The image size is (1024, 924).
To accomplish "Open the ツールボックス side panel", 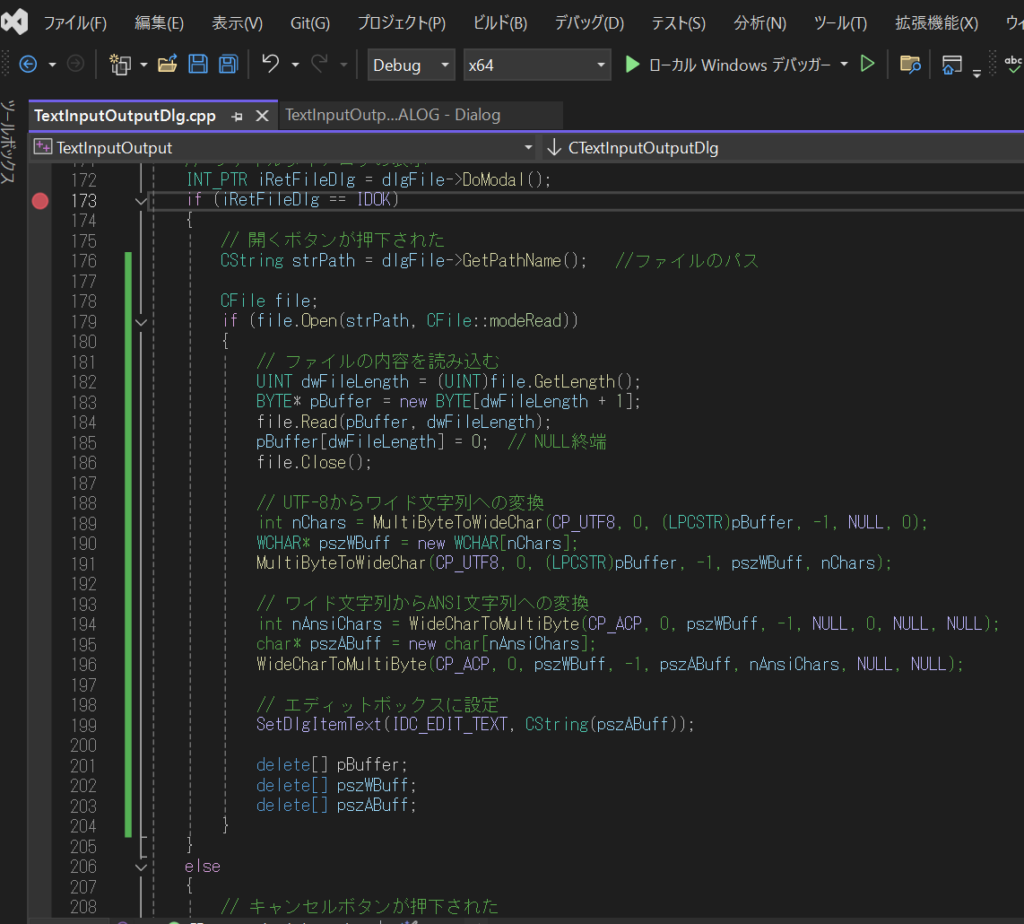I will tap(8, 140).
